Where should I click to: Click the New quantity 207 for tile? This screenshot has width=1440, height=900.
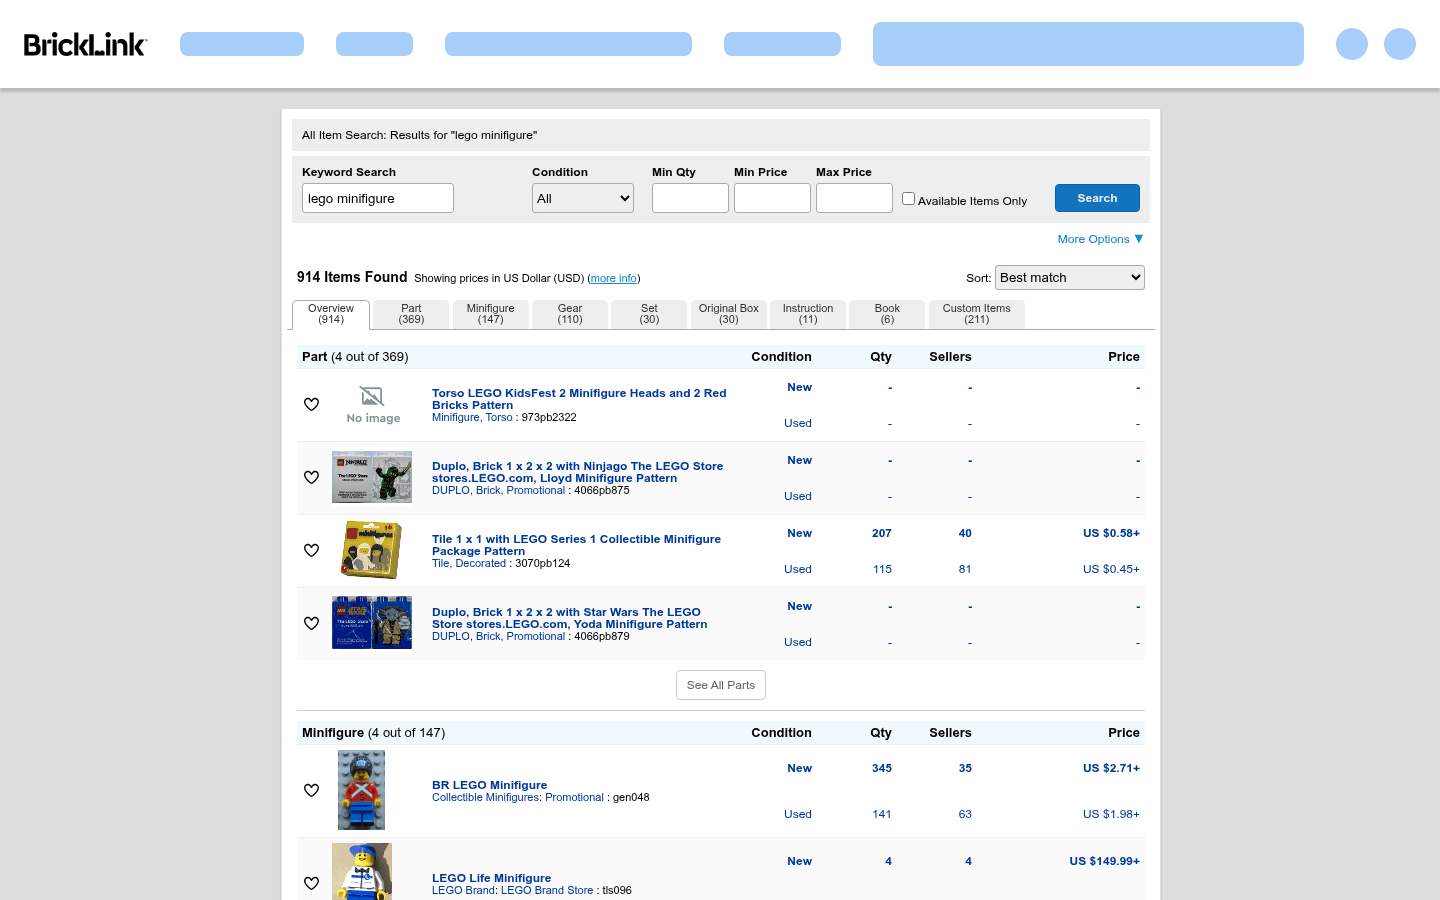pos(881,533)
